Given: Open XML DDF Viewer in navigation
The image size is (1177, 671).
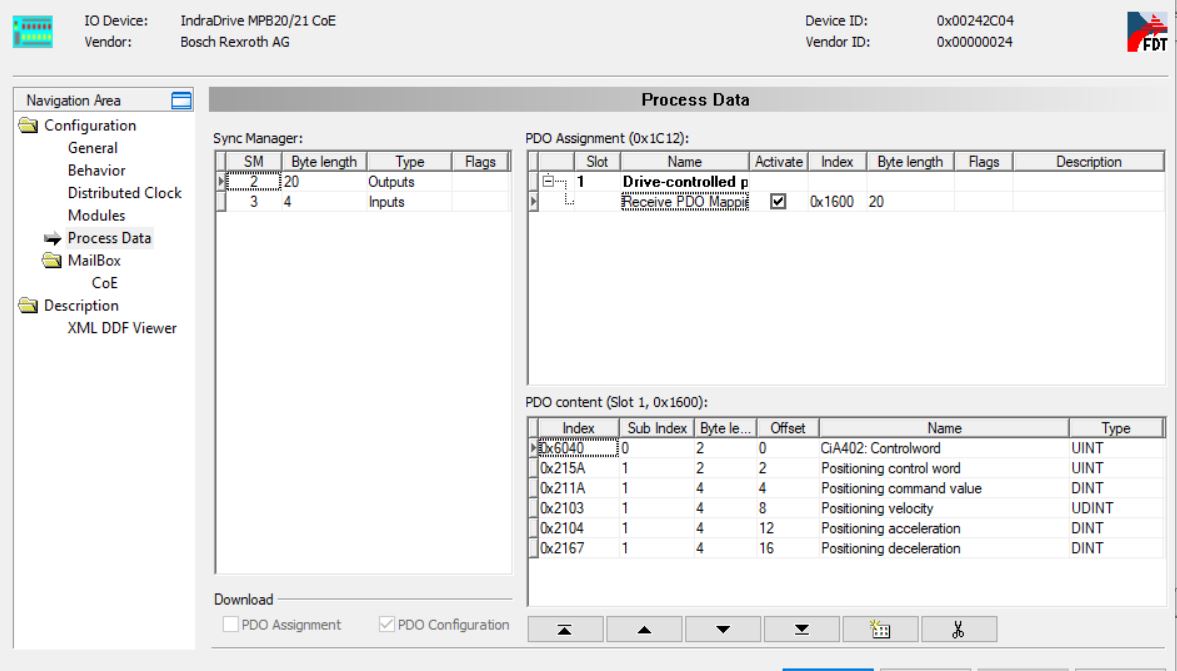Looking at the screenshot, I should pos(121,329).
